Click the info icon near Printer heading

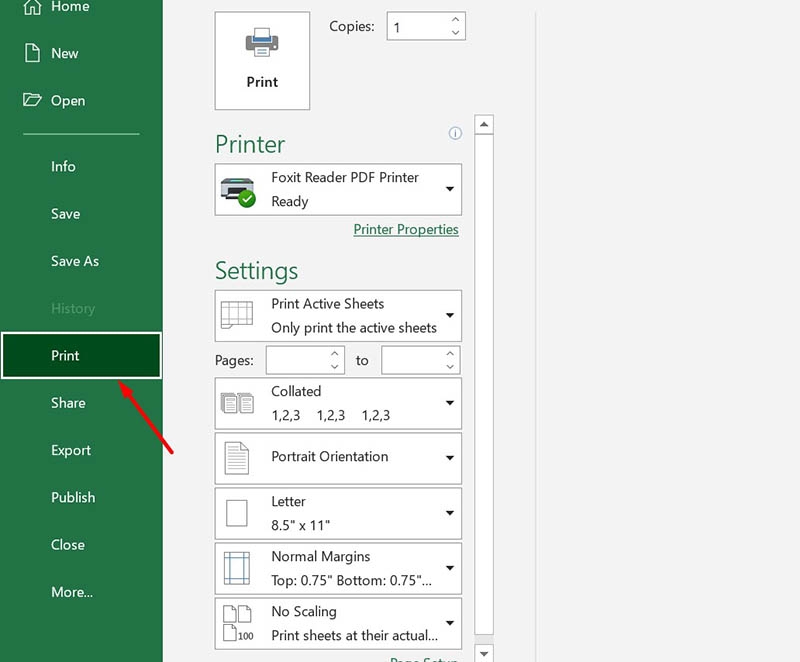pos(454,133)
